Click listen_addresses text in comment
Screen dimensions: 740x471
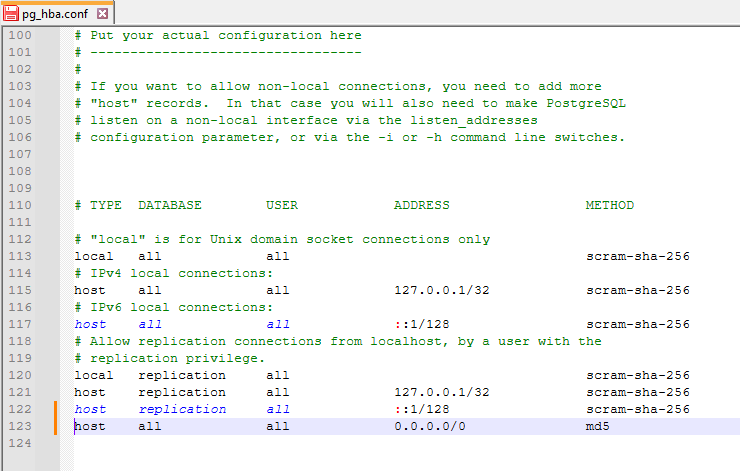(474, 120)
